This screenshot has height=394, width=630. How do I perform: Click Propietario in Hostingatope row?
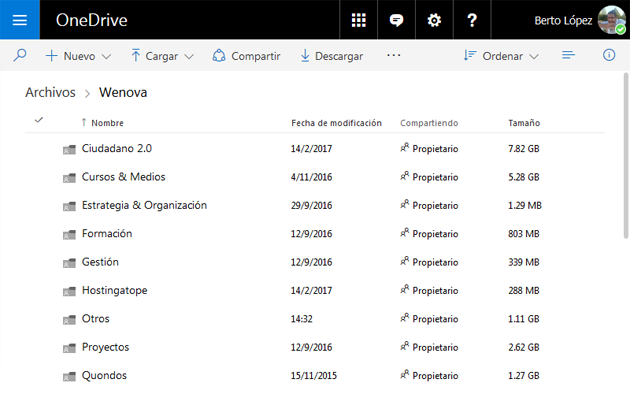click(435, 290)
